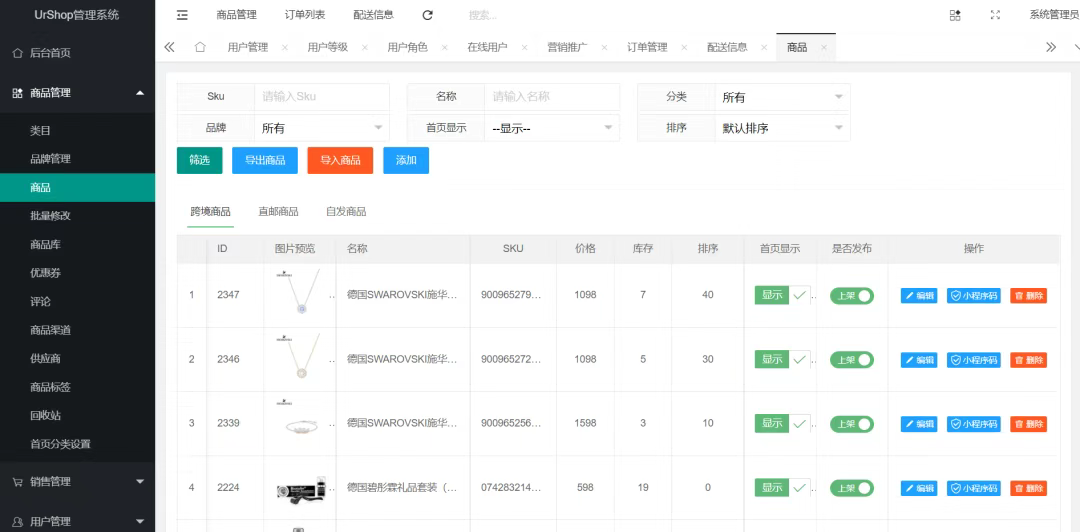This screenshot has height=532, width=1080.
Task: Close the 订单管理 tab
Action: [684, 48]
